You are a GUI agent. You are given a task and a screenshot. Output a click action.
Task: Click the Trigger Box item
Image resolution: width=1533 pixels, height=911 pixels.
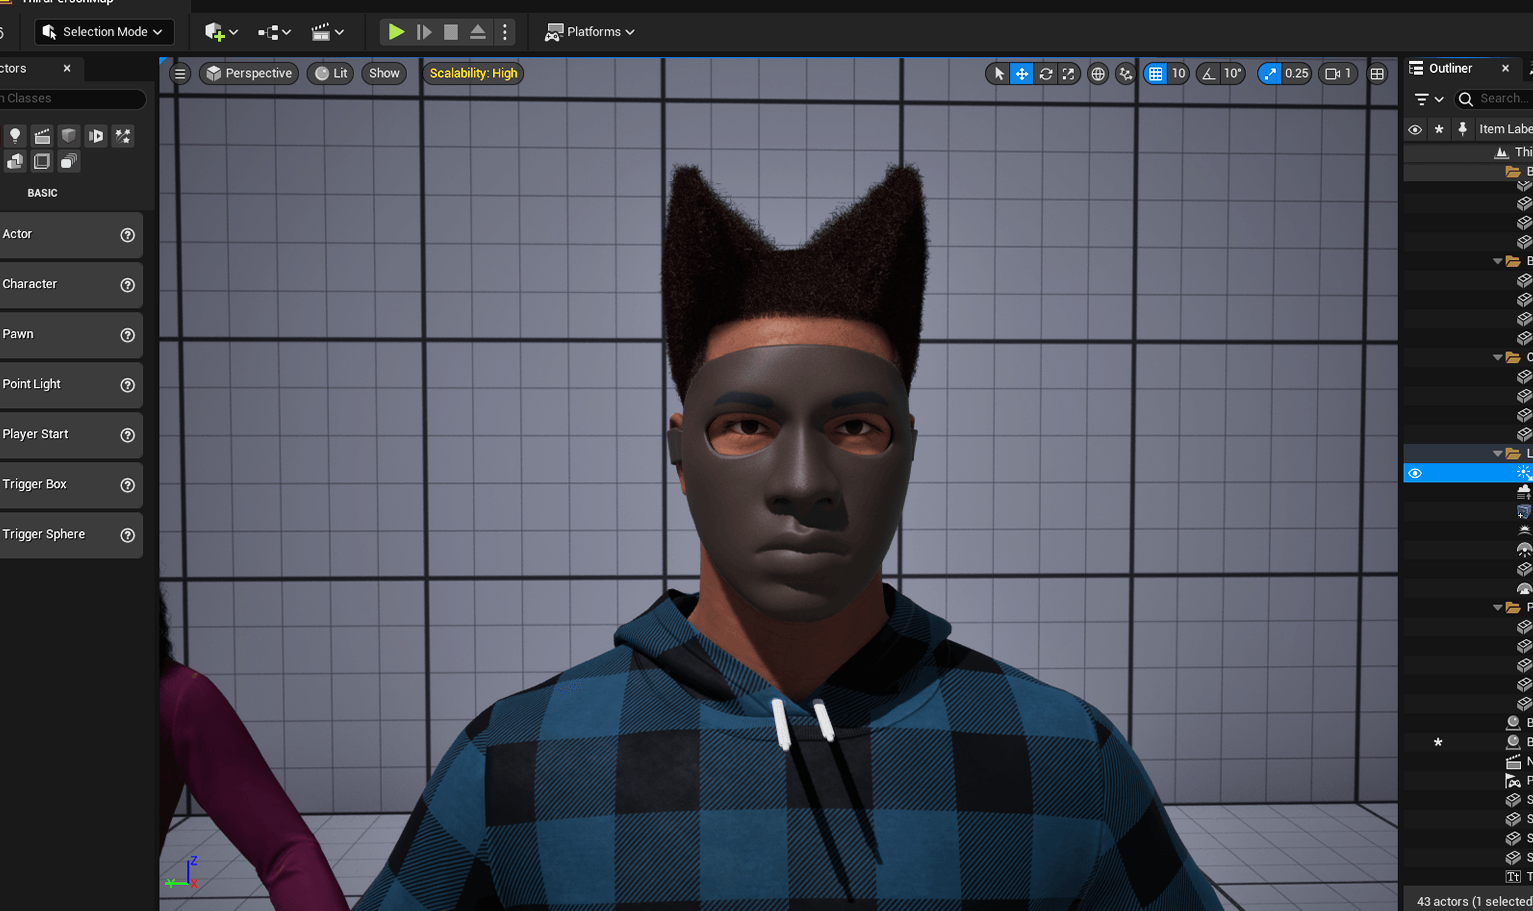(70, 485)
